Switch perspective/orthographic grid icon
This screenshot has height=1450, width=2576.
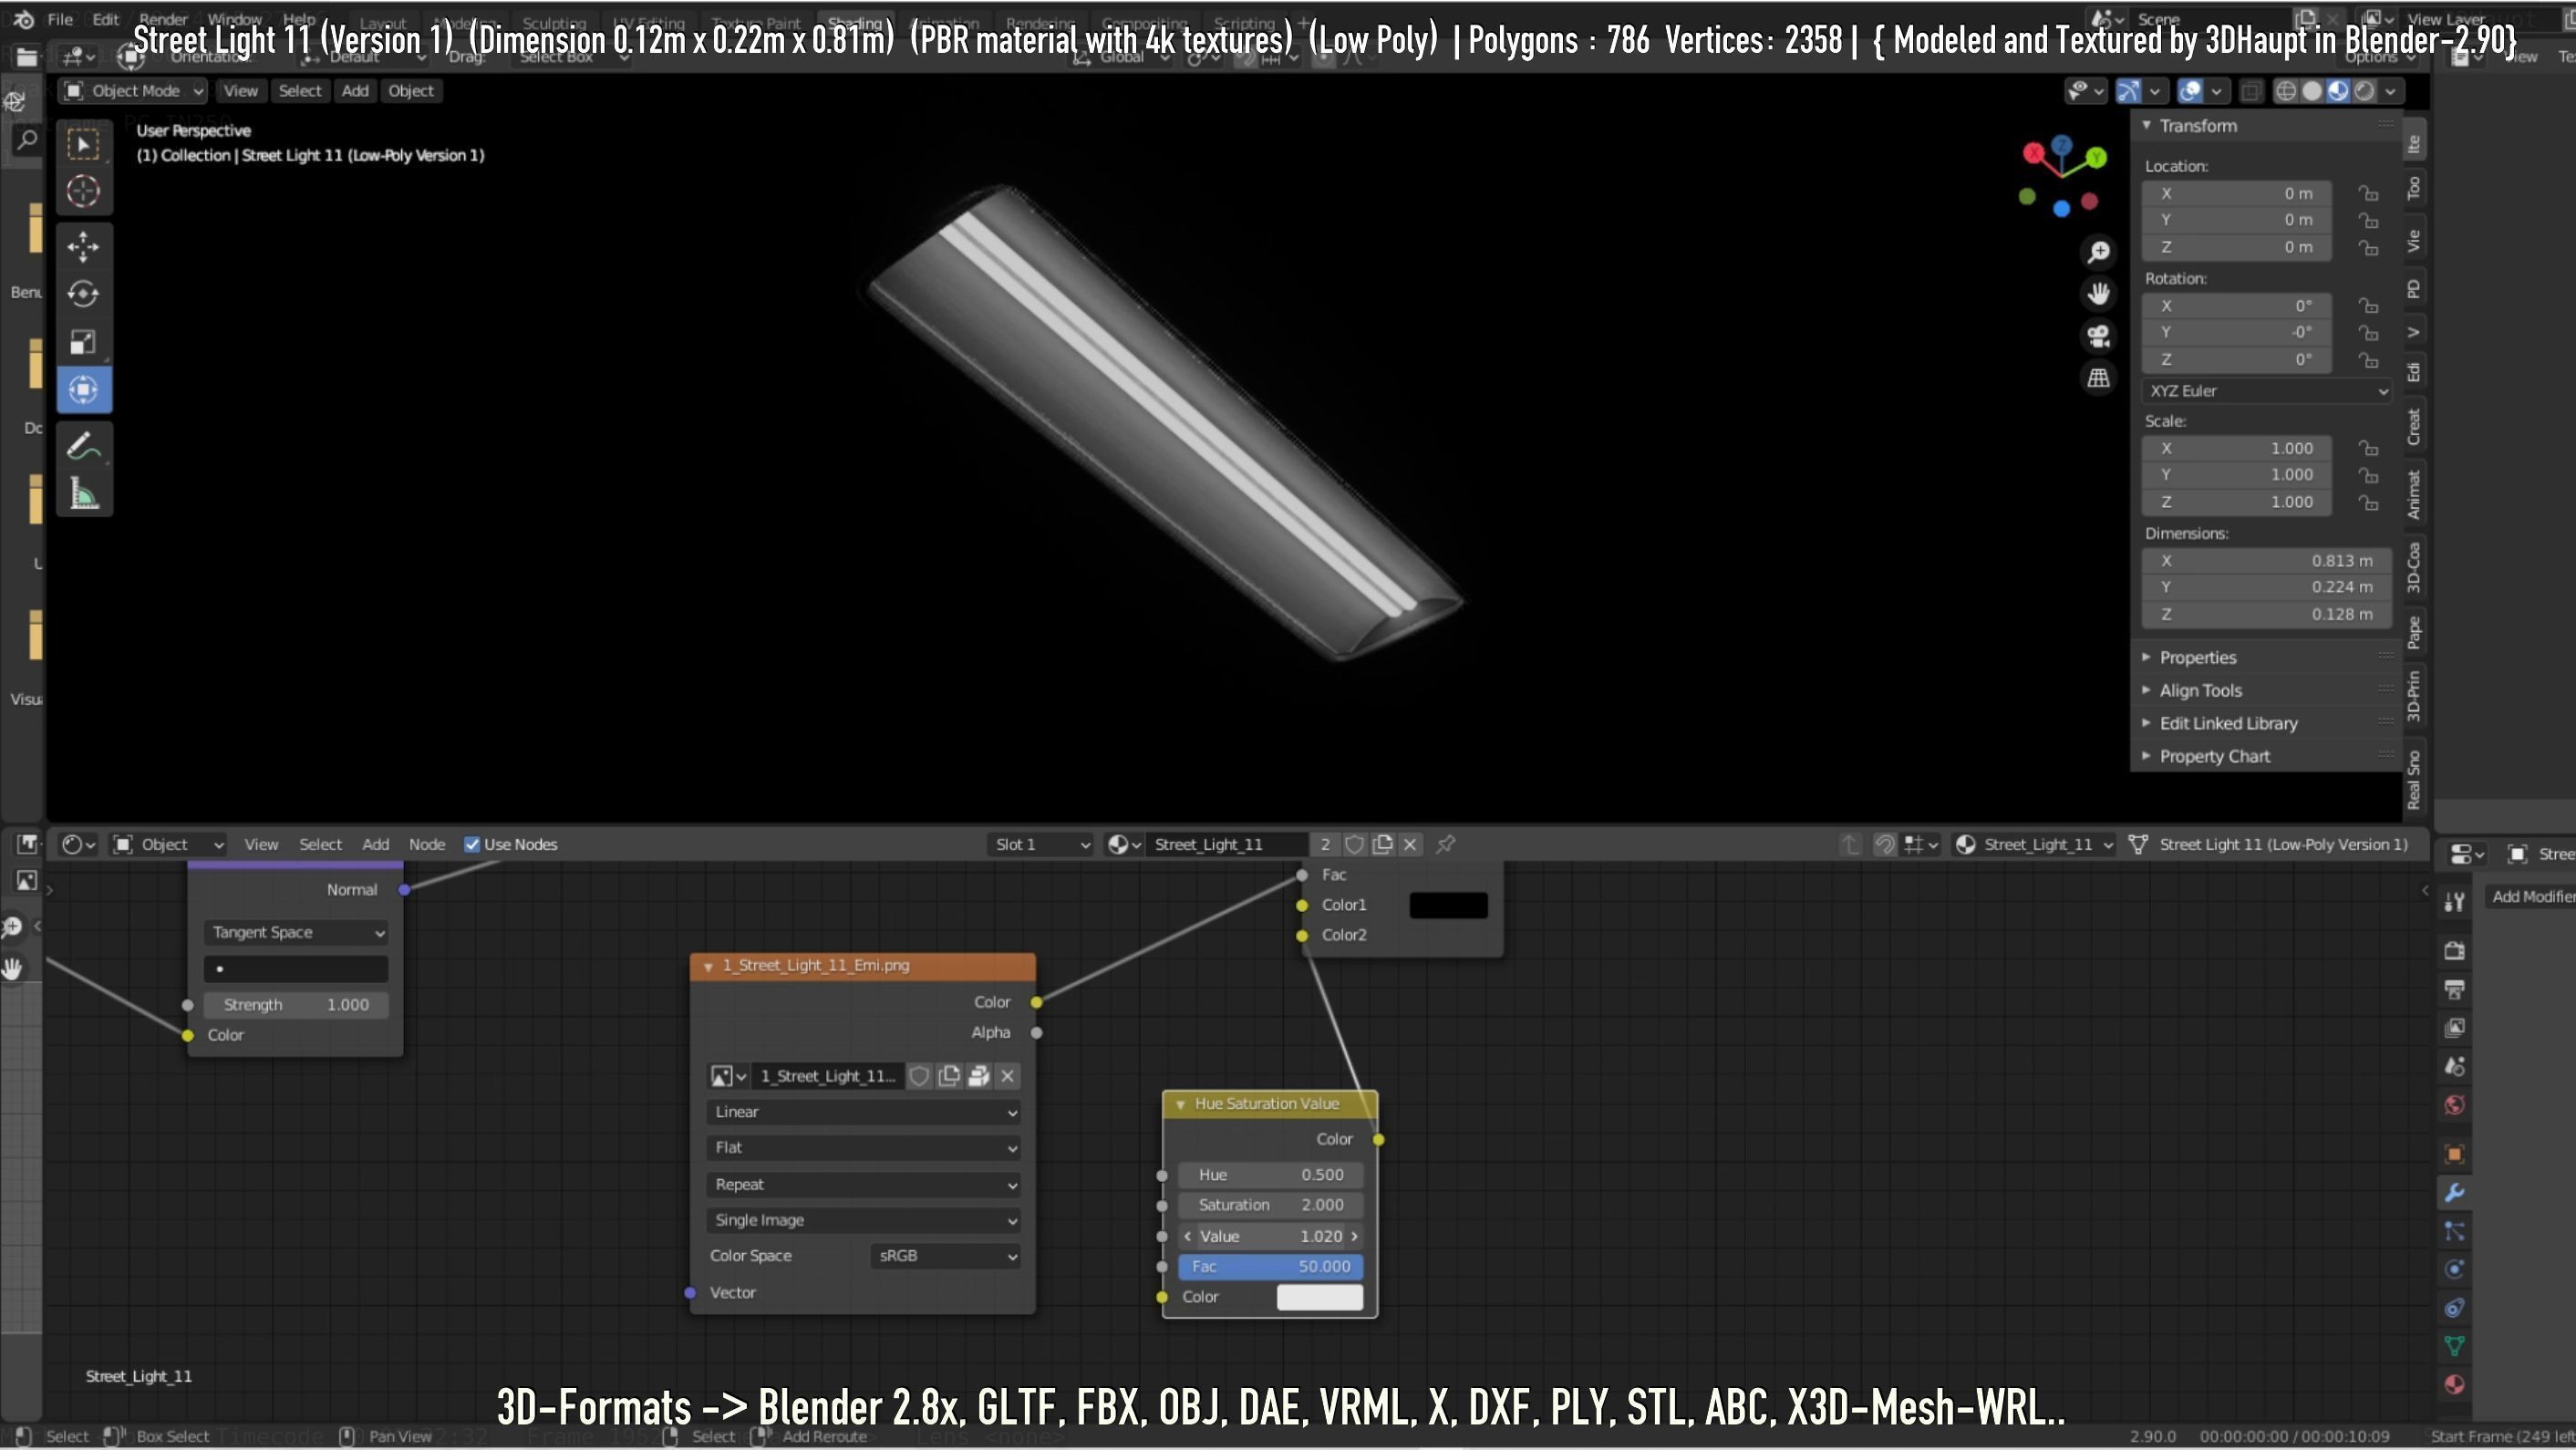[x=2098, y=378]
